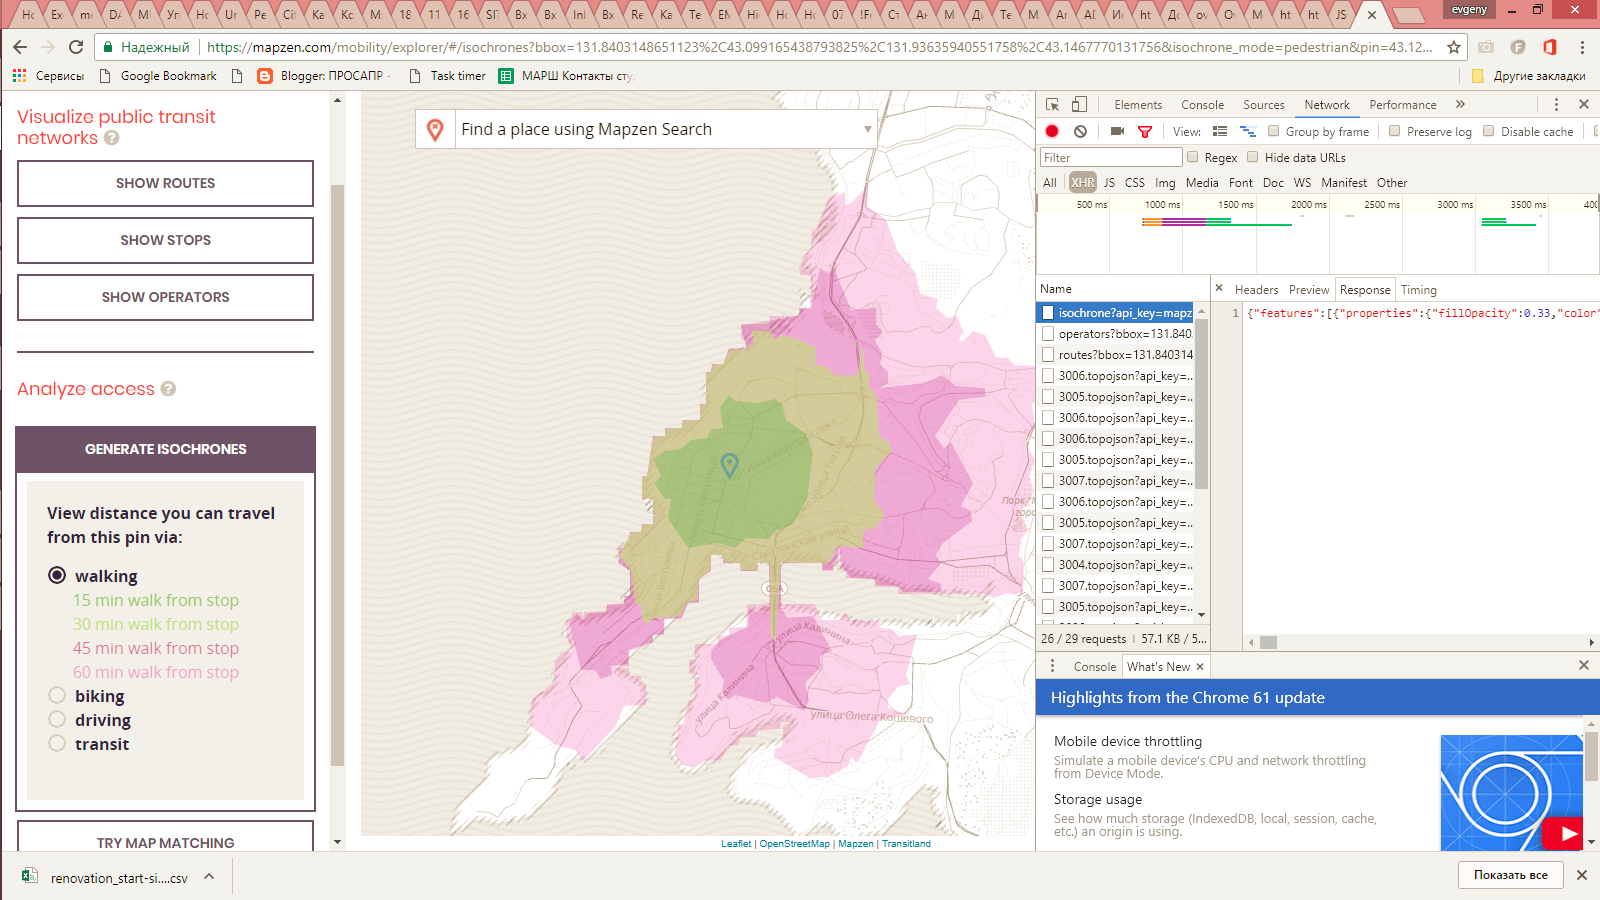
Task: Click the horizontal scrollbar thumb under the response
Action: 1268,642
